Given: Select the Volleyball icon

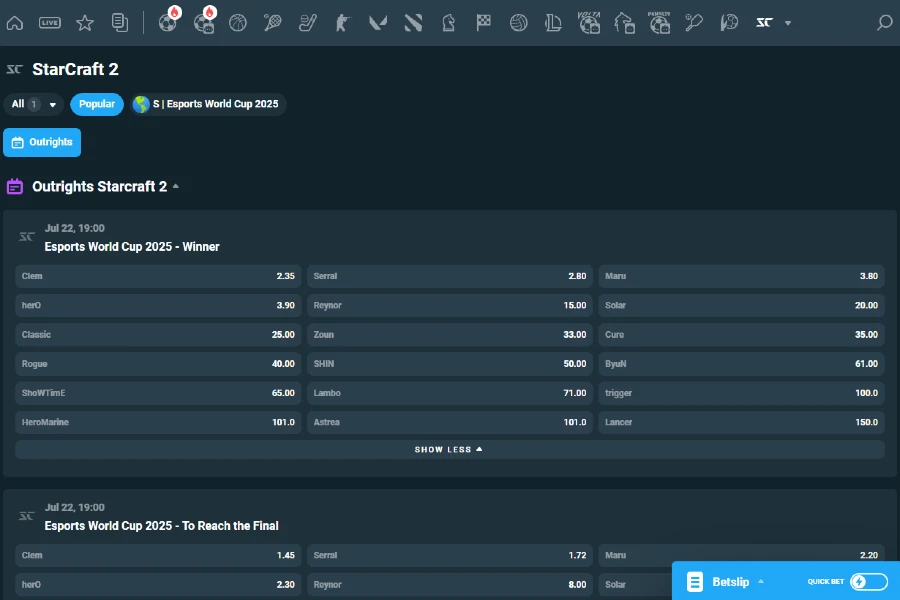Looking at the screenshot, I should pos(518,22).
